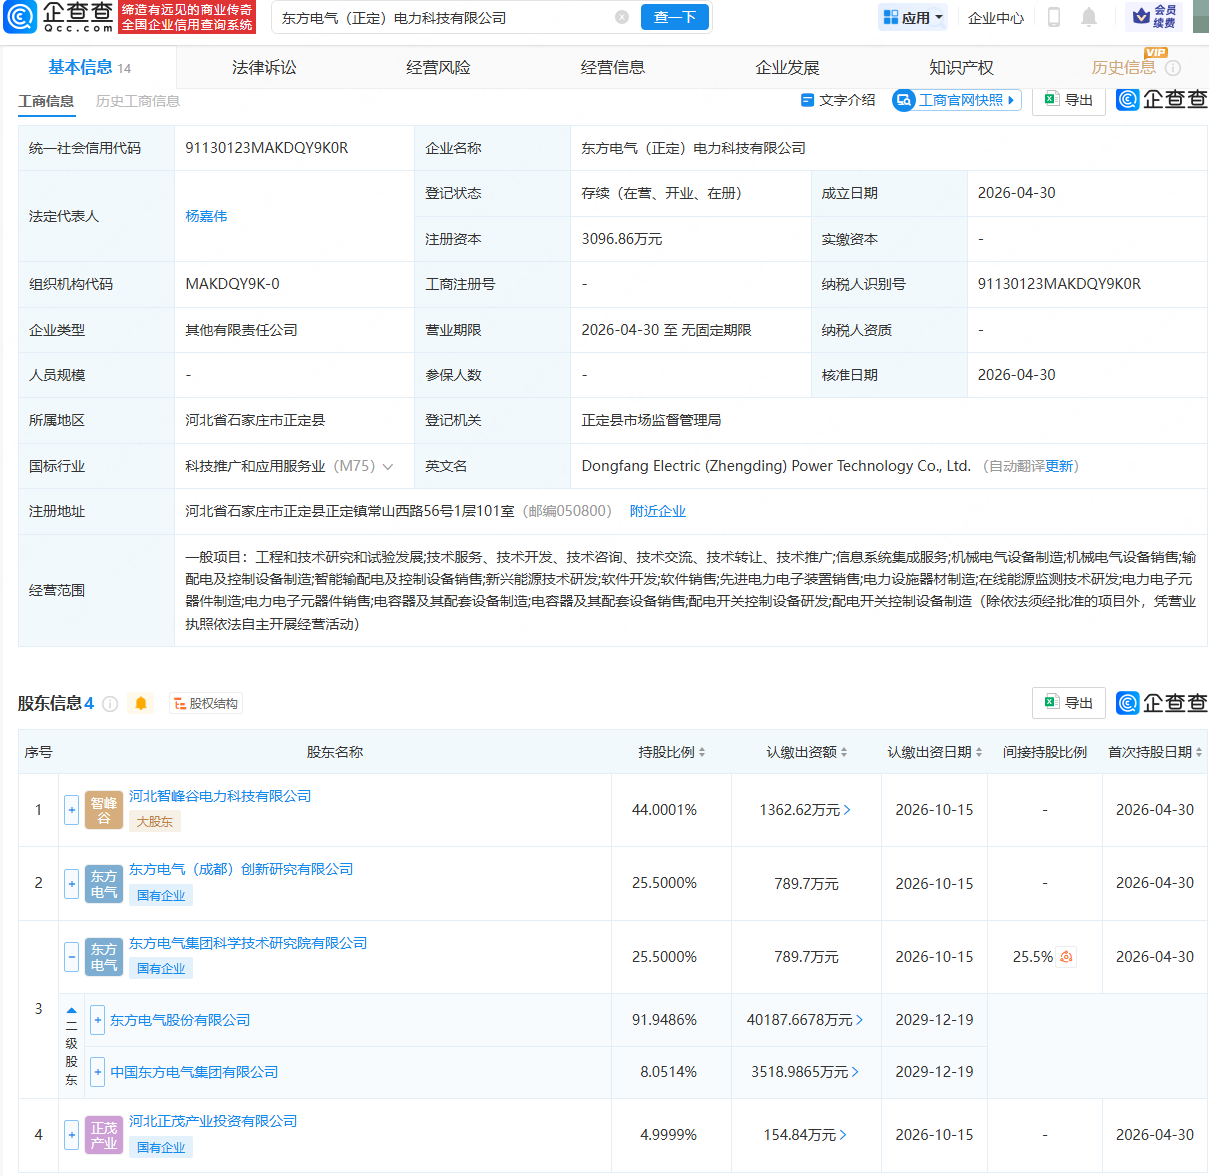
Task: Expand 中国东方电气集团有限公司 sub-row
Action: pos(97,1072)
